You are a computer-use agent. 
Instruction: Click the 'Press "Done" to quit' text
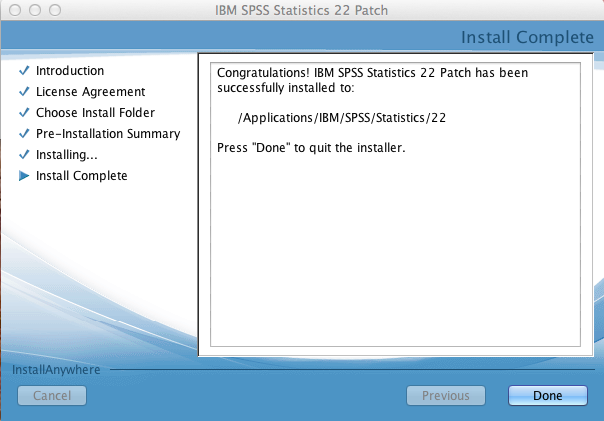pyautogui.click(x=311, y=148)
